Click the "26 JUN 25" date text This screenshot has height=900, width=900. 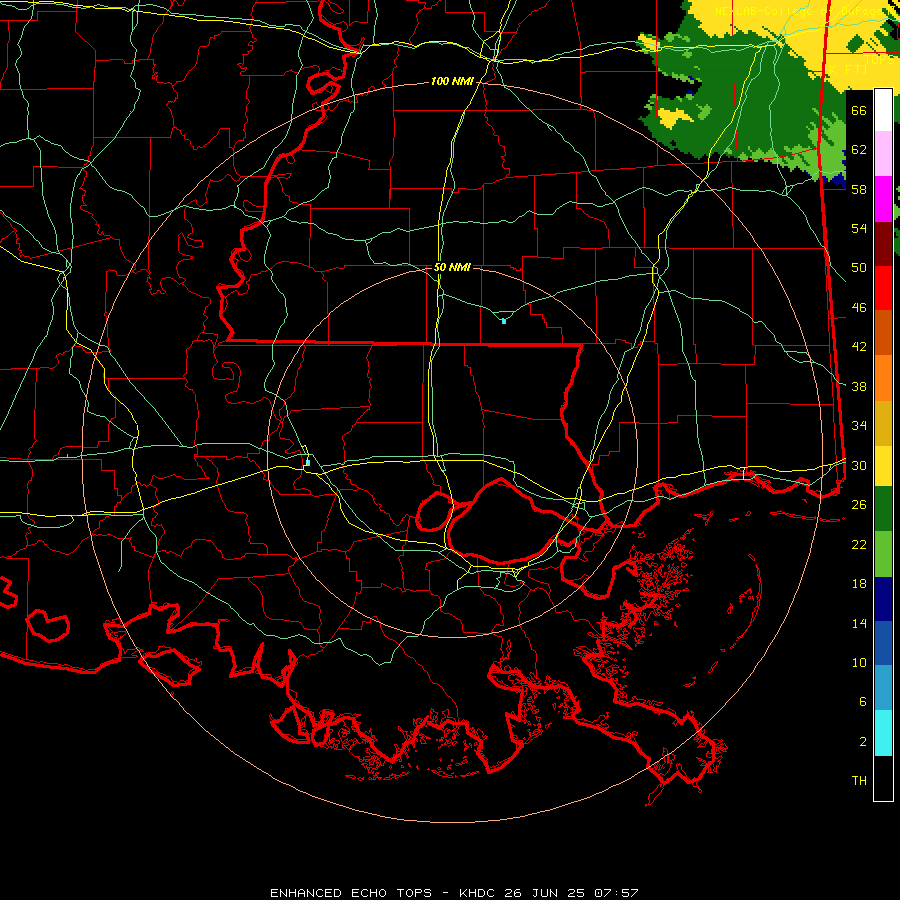click(545, 893)
